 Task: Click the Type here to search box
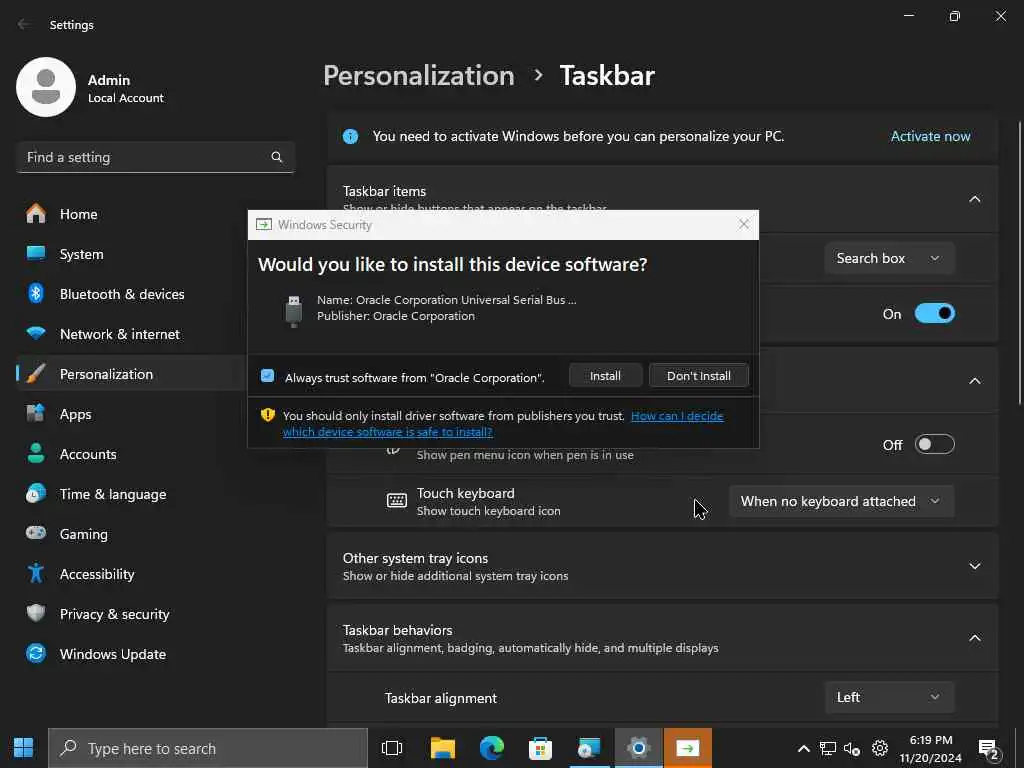tap(208, 748)
